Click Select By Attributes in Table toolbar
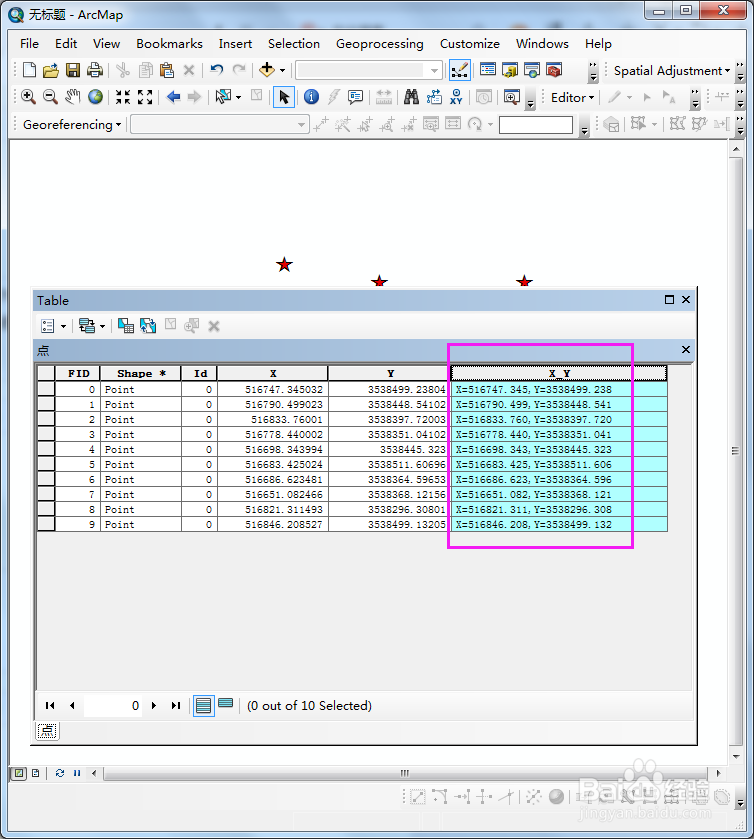The width and height of the screenshot is (754, 839). coord(126,325)
